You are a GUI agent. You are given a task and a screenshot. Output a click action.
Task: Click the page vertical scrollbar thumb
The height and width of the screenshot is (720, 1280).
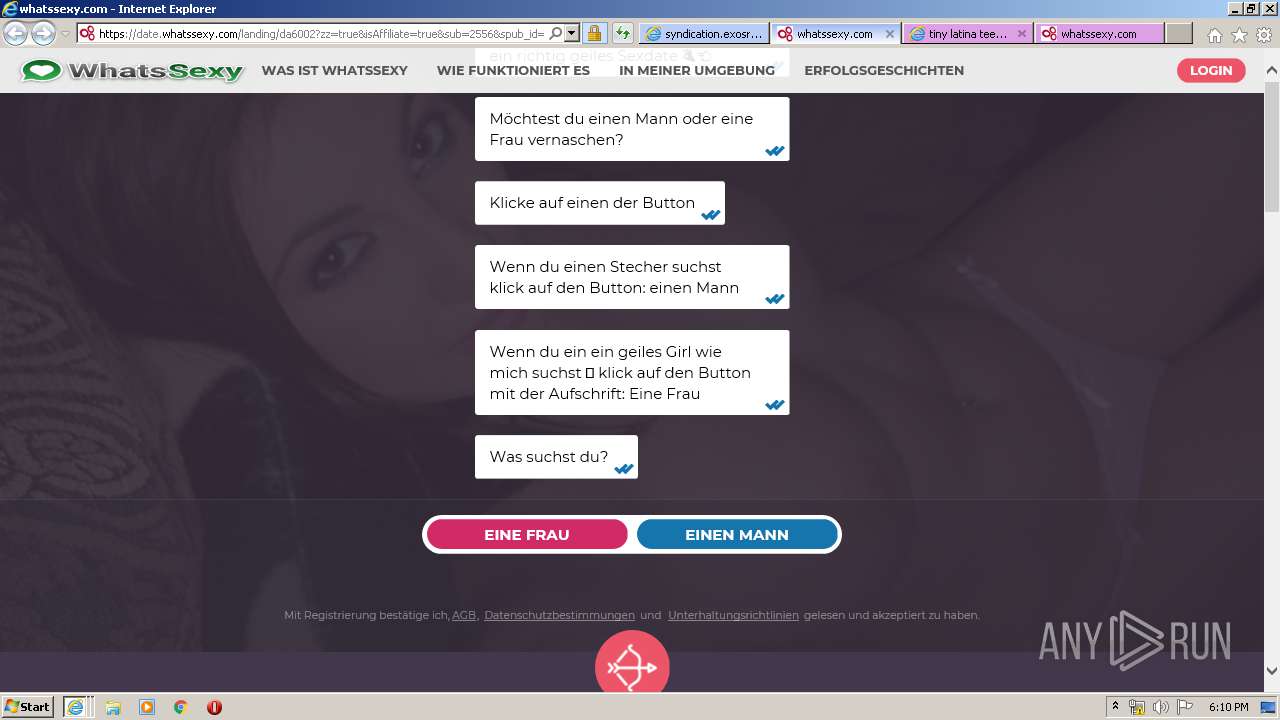[x=1272, y=145]
